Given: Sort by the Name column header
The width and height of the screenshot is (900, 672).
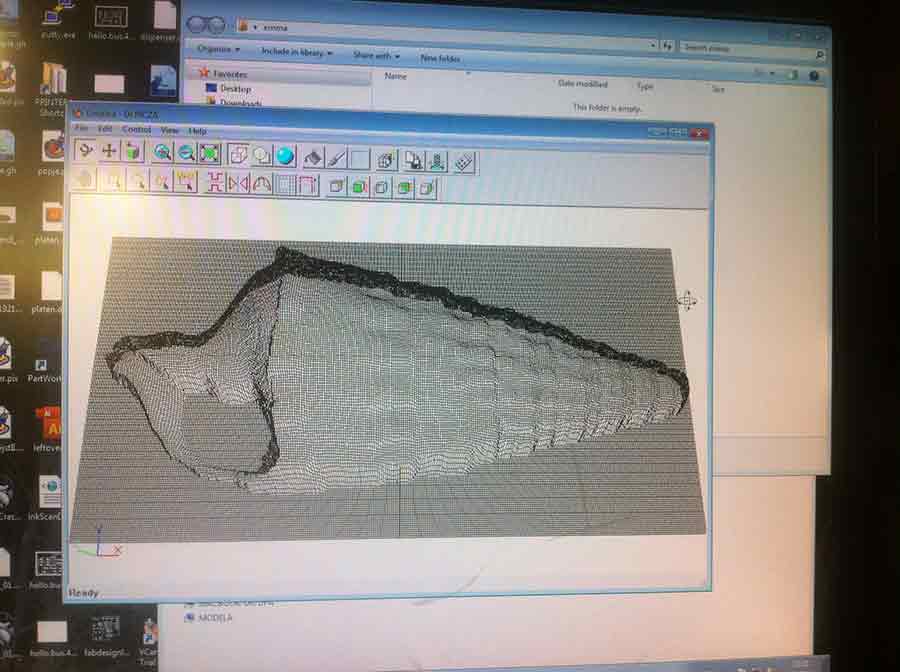Looking at the screenshot, I should pos(395,76).
